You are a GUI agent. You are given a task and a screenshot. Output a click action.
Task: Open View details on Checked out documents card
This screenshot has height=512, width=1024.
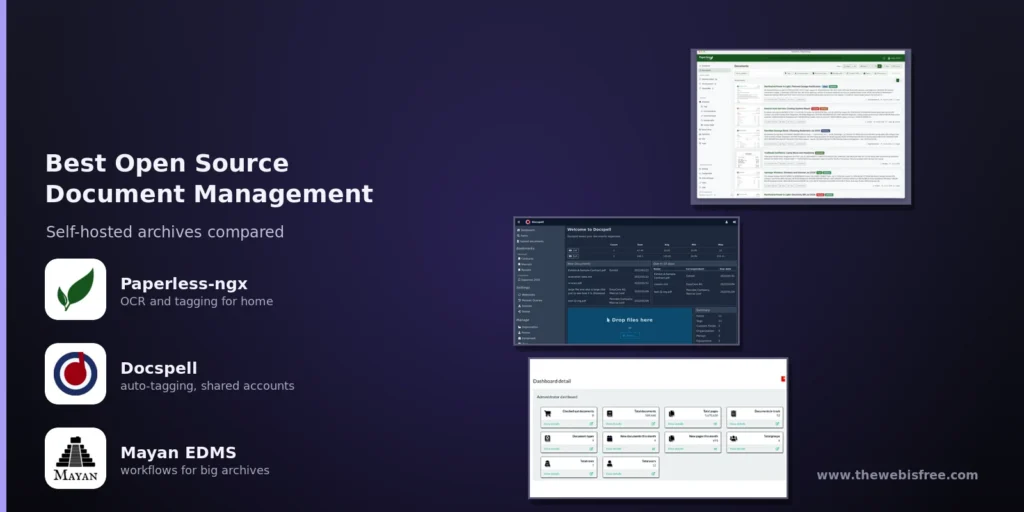(x=552, y=424)
